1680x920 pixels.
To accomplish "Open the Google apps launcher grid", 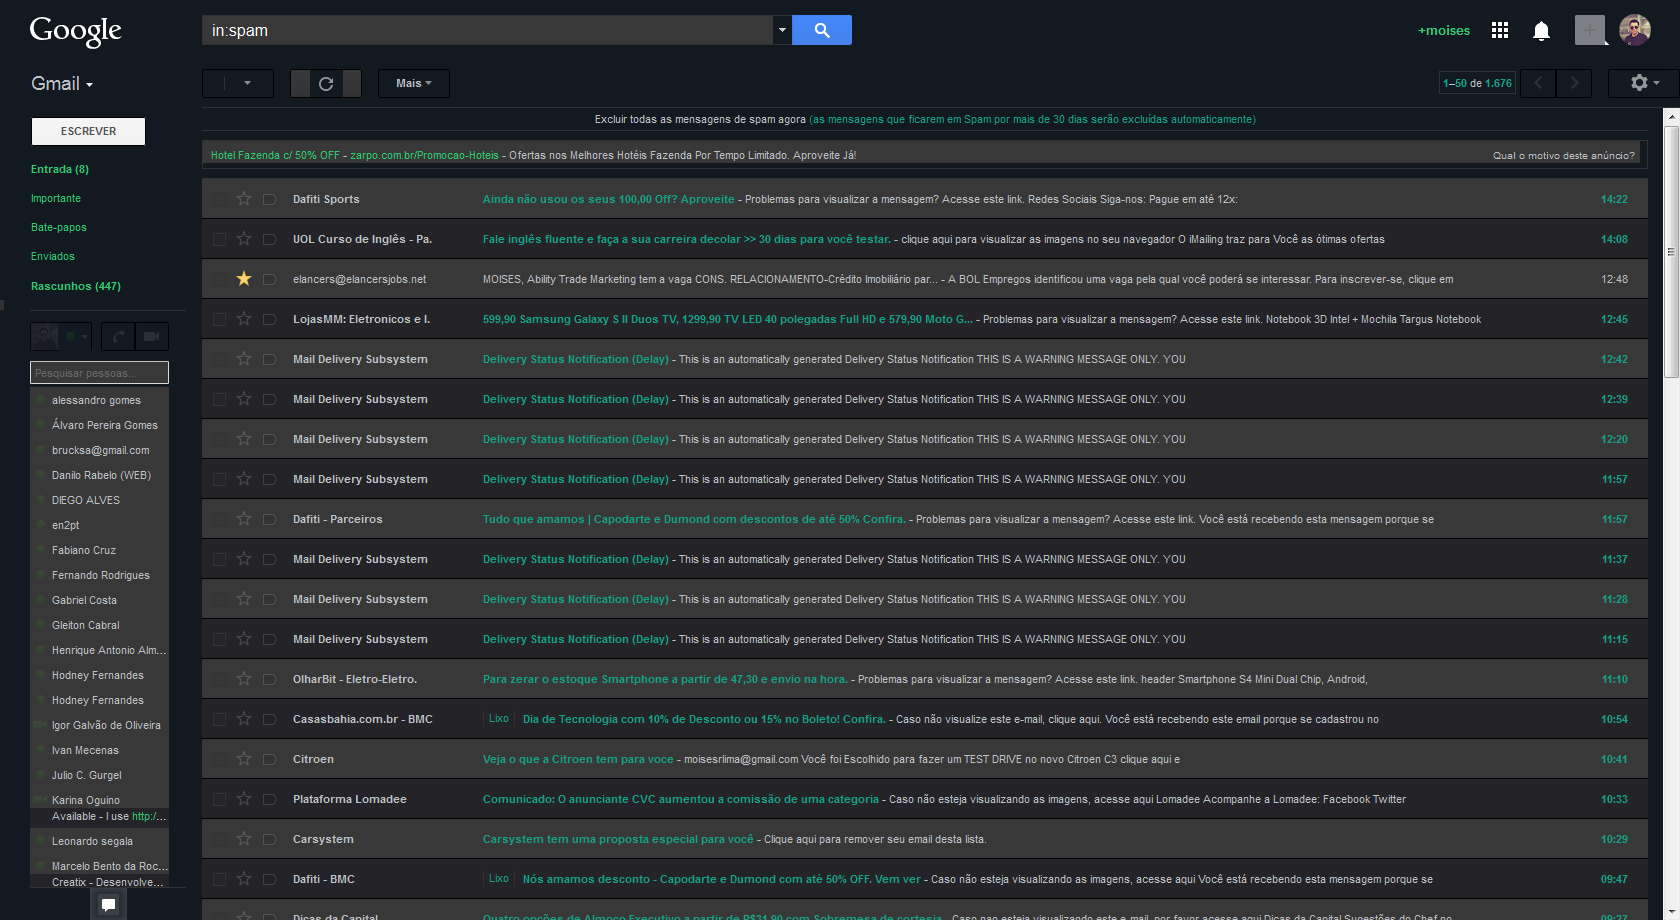I will (x=1499, y=30).
